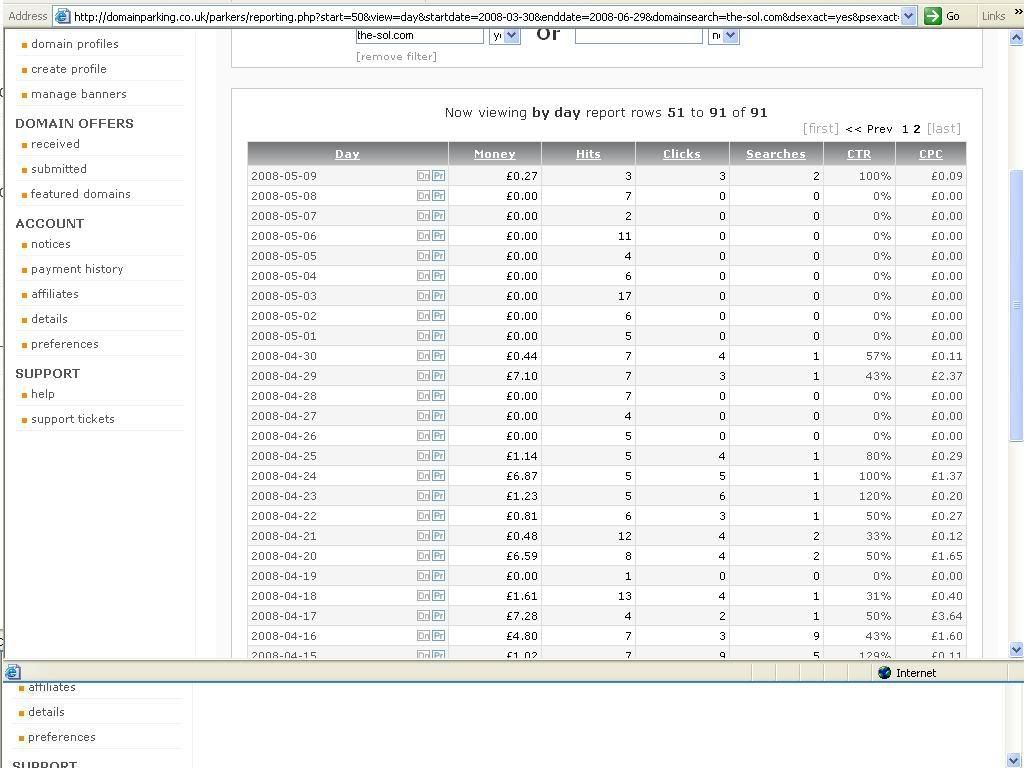Click the Dn icon for 2008-05-03
This screenshot has height=768, width=1024.
[423, 296]
